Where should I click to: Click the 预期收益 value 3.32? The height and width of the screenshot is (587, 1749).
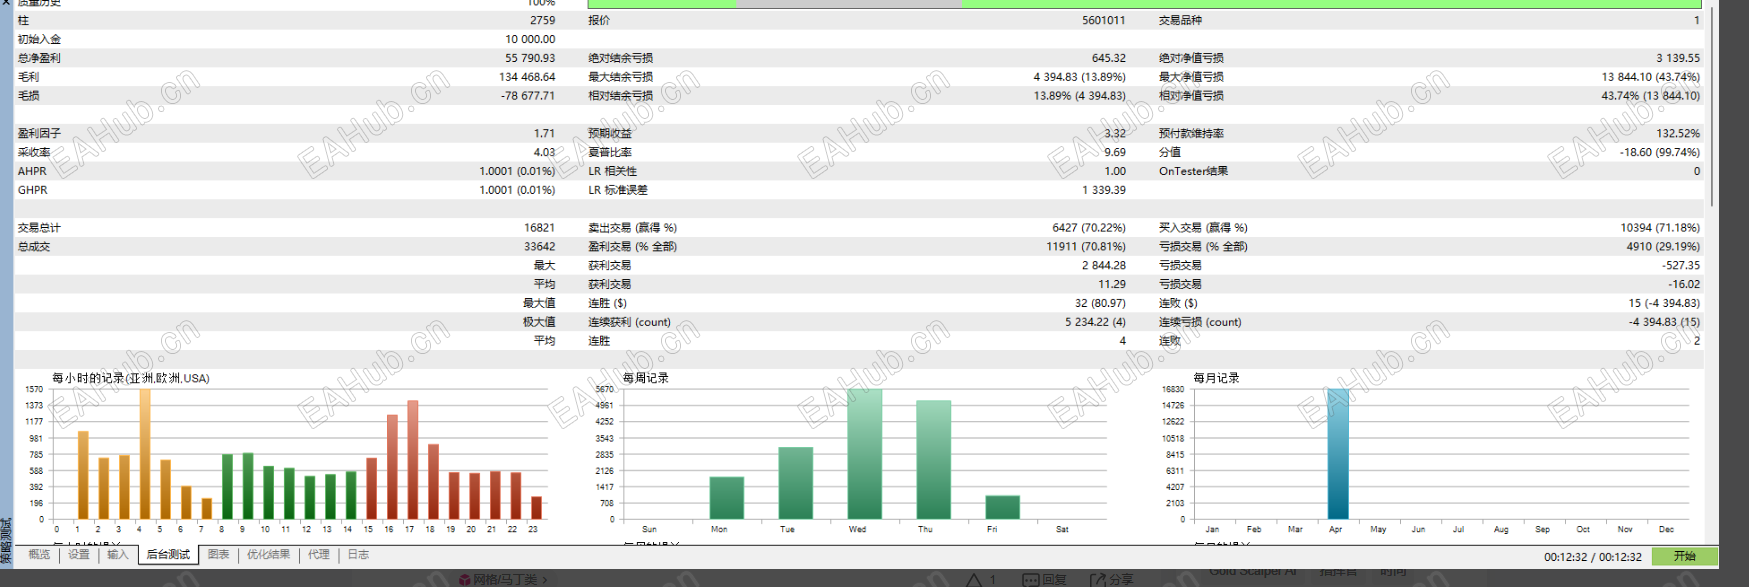coord(1115,133)
